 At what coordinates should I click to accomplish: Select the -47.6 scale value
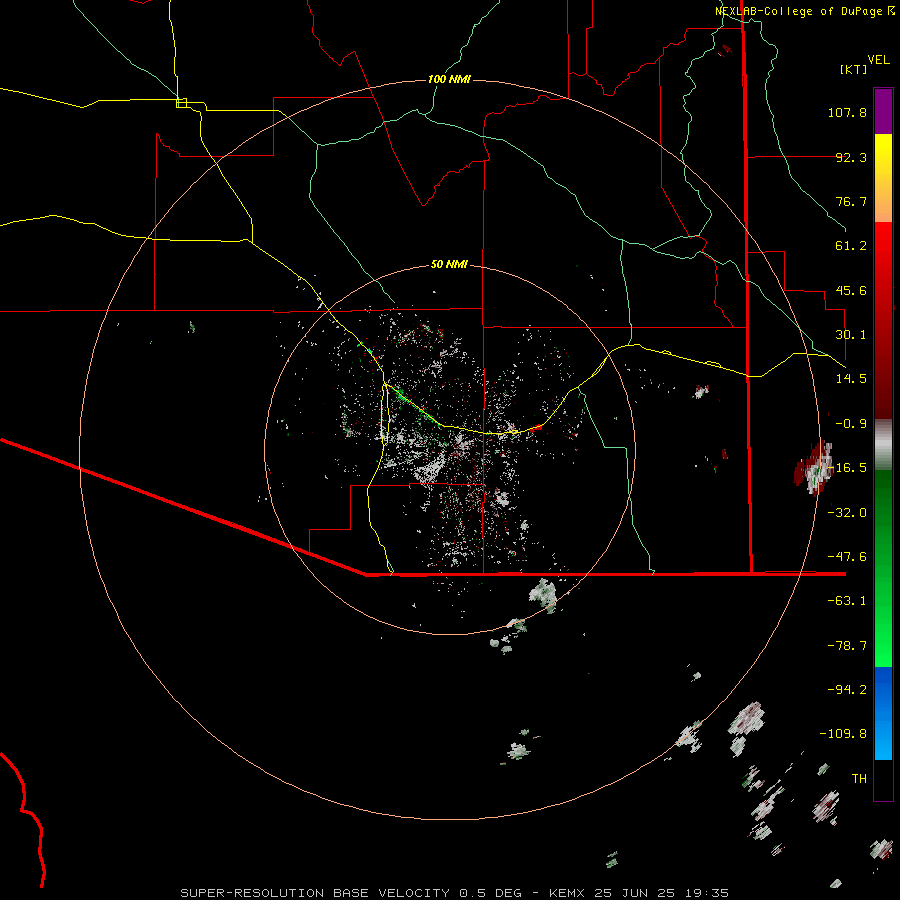tap(847, 557)
